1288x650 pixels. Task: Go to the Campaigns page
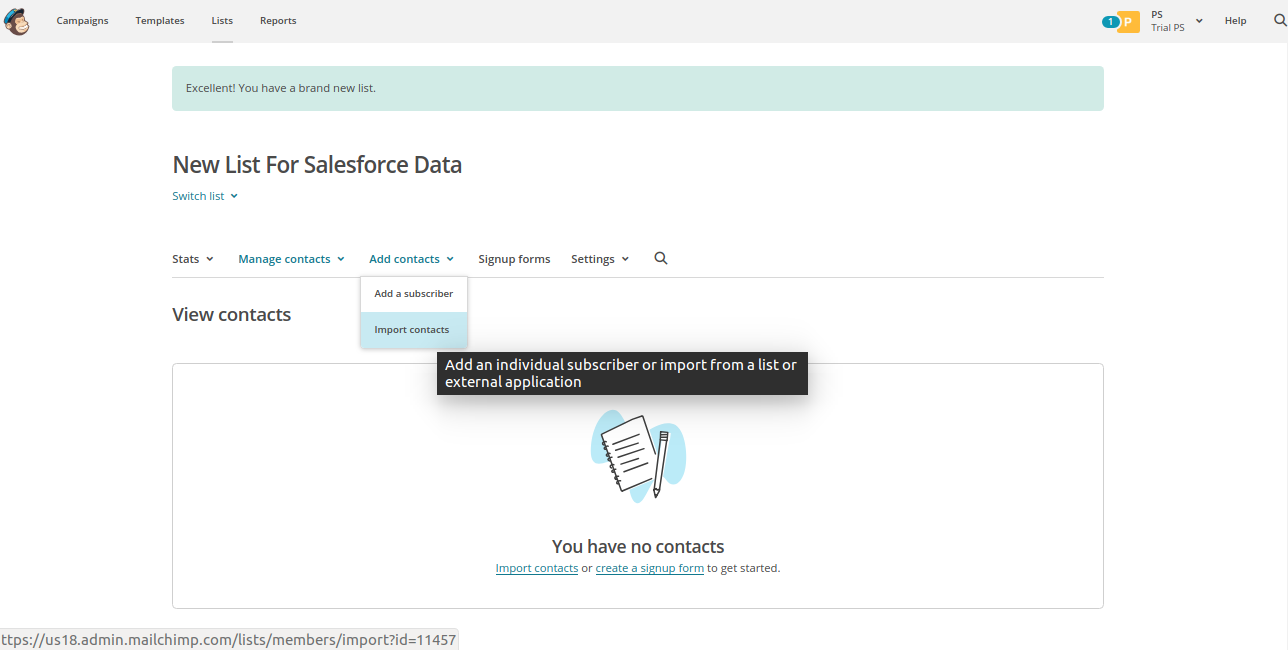click(x=82, y=21)
